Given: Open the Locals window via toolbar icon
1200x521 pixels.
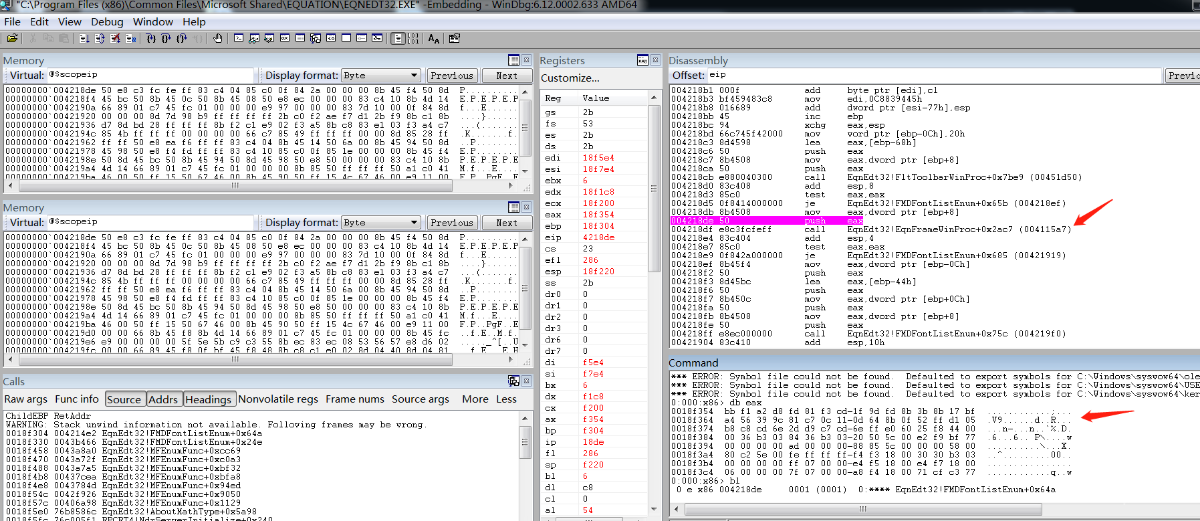Looking at the screenshot, I should [x=269, y=38].
